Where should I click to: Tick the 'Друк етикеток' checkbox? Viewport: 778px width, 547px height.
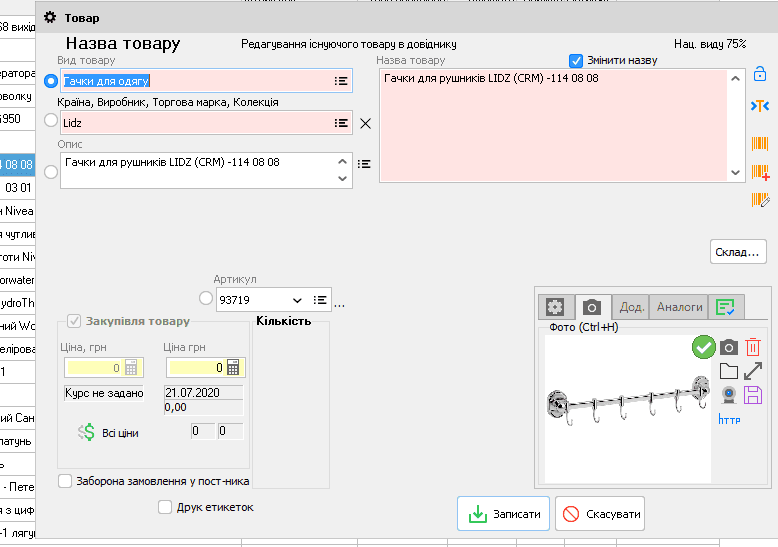(x=166, y=507)
